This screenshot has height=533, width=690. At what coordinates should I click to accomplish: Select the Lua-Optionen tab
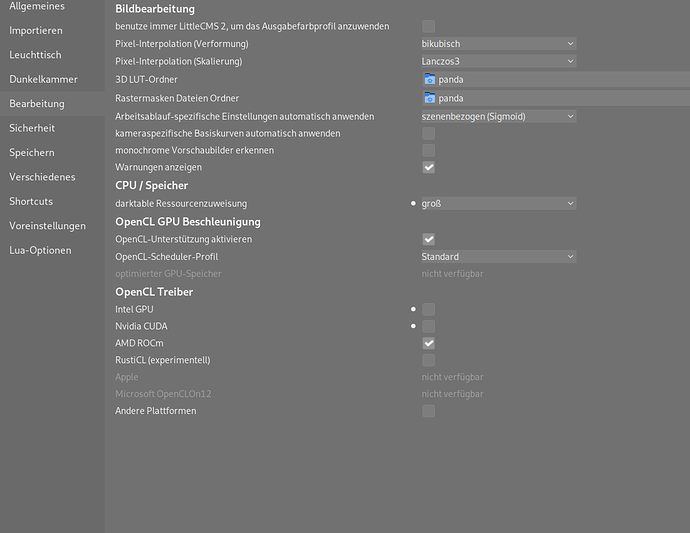(40, 250)
